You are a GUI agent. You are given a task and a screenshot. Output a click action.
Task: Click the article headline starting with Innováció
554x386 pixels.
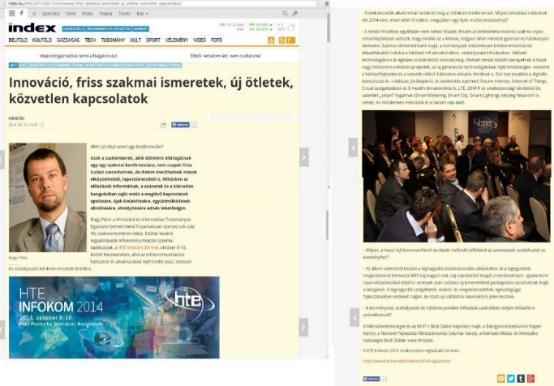click(x=151, y=90)
